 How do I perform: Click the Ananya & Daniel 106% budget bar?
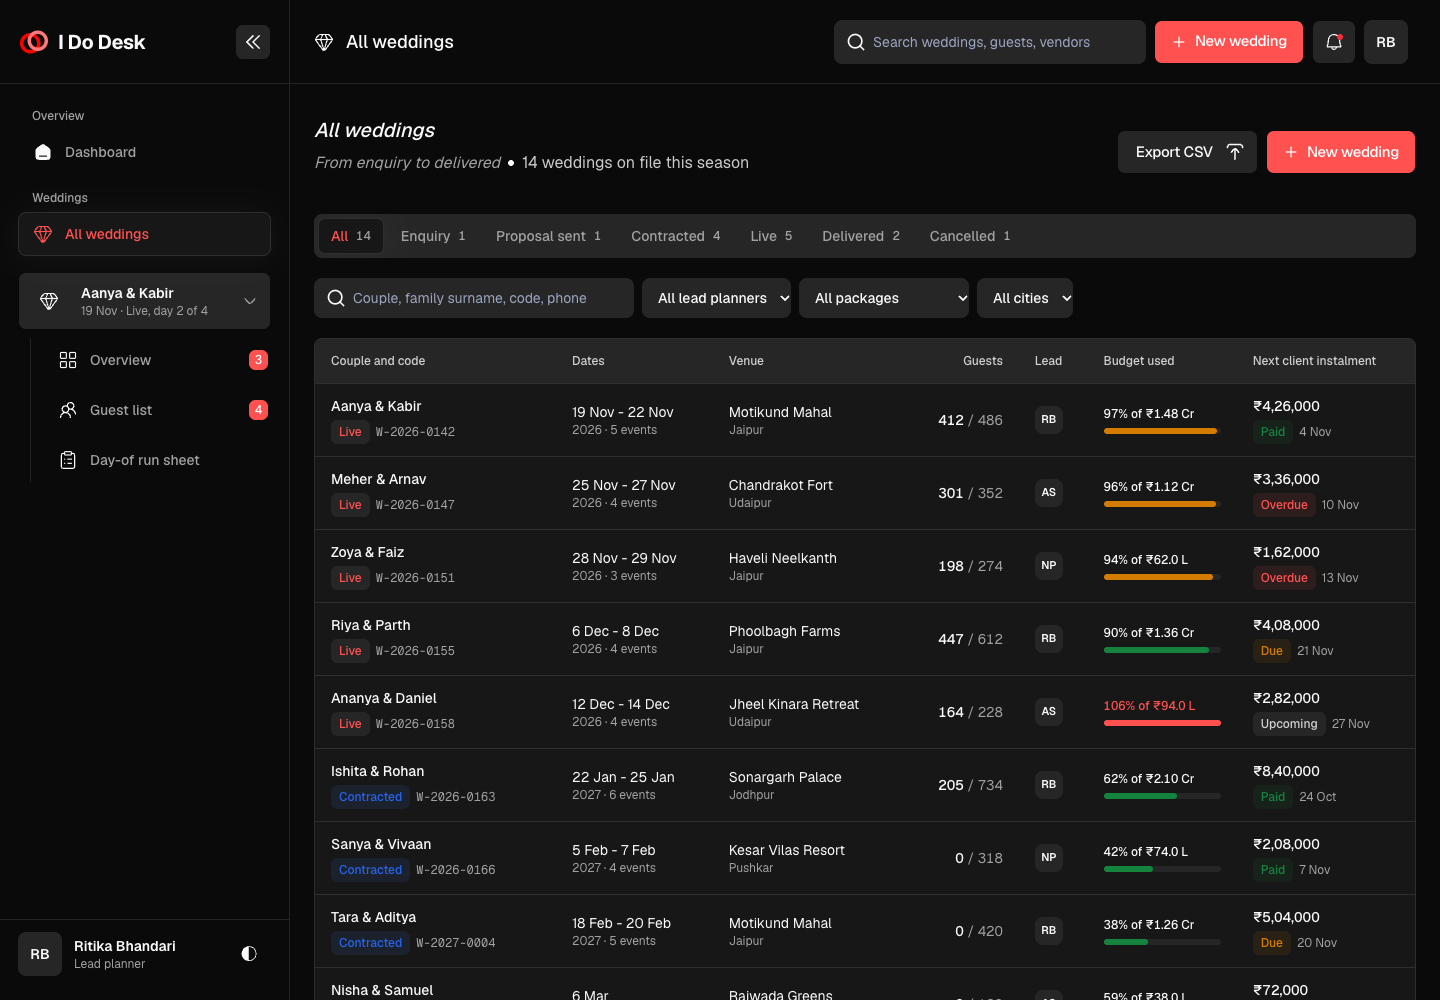pyautogui.click(x=1162, y=723)
